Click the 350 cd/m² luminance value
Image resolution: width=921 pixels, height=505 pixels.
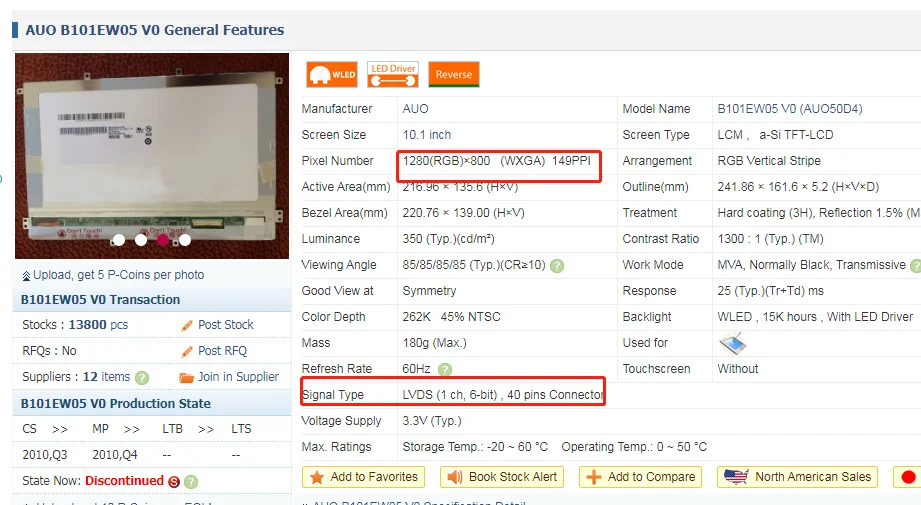pyautogui.click(x=448, y=238)
